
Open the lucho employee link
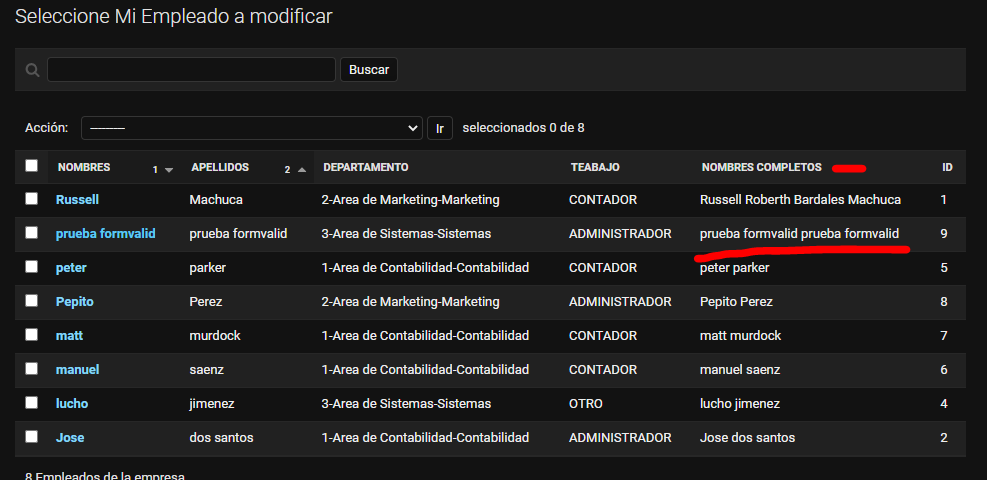pos(72,404)
